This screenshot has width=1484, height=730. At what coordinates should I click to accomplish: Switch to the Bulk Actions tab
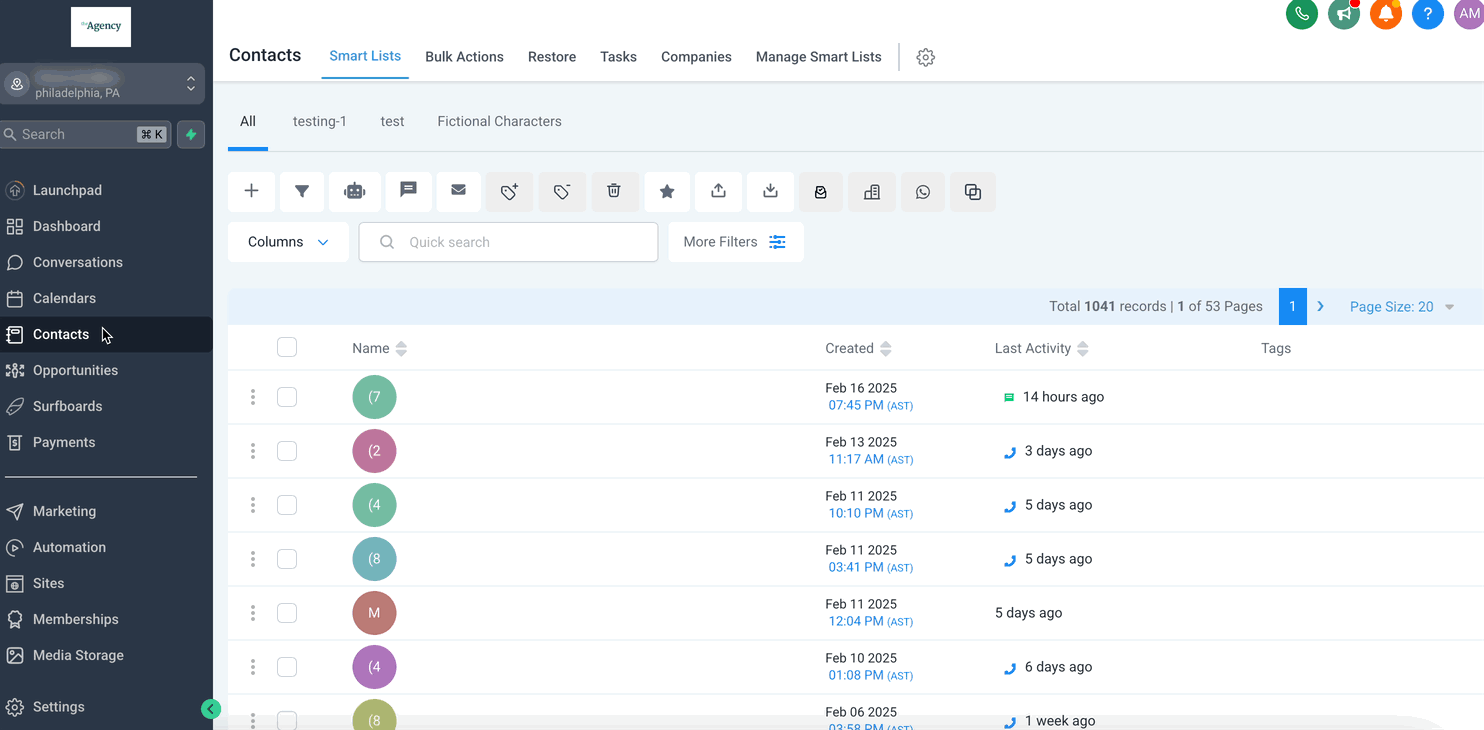[464, 57]
